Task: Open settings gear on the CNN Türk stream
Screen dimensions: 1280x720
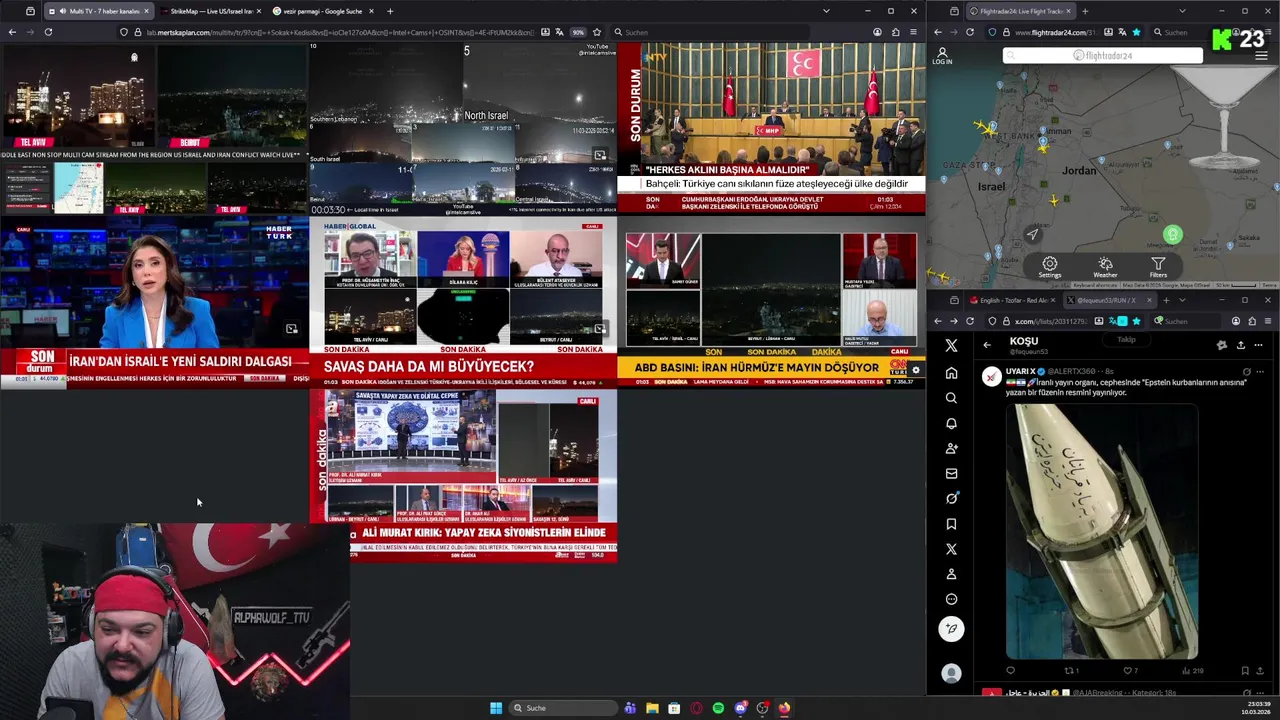Action: 915,370
